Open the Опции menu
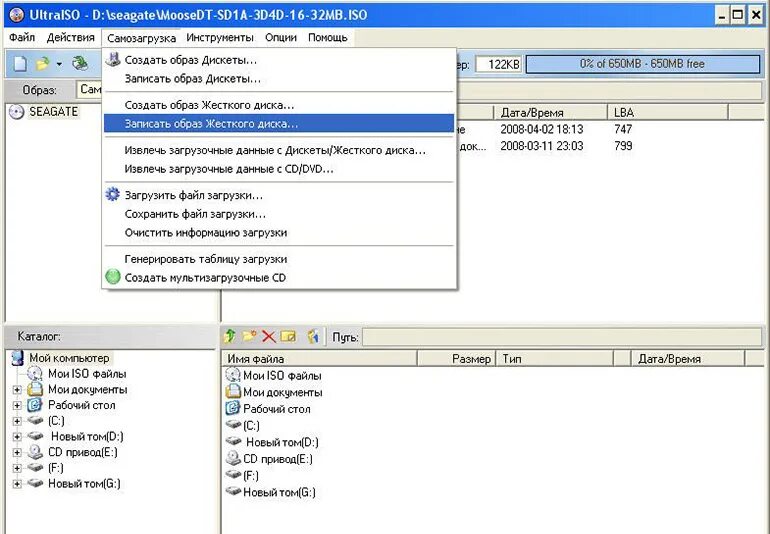This screenshot has height=534, width=770. click(x=281, y=37)
